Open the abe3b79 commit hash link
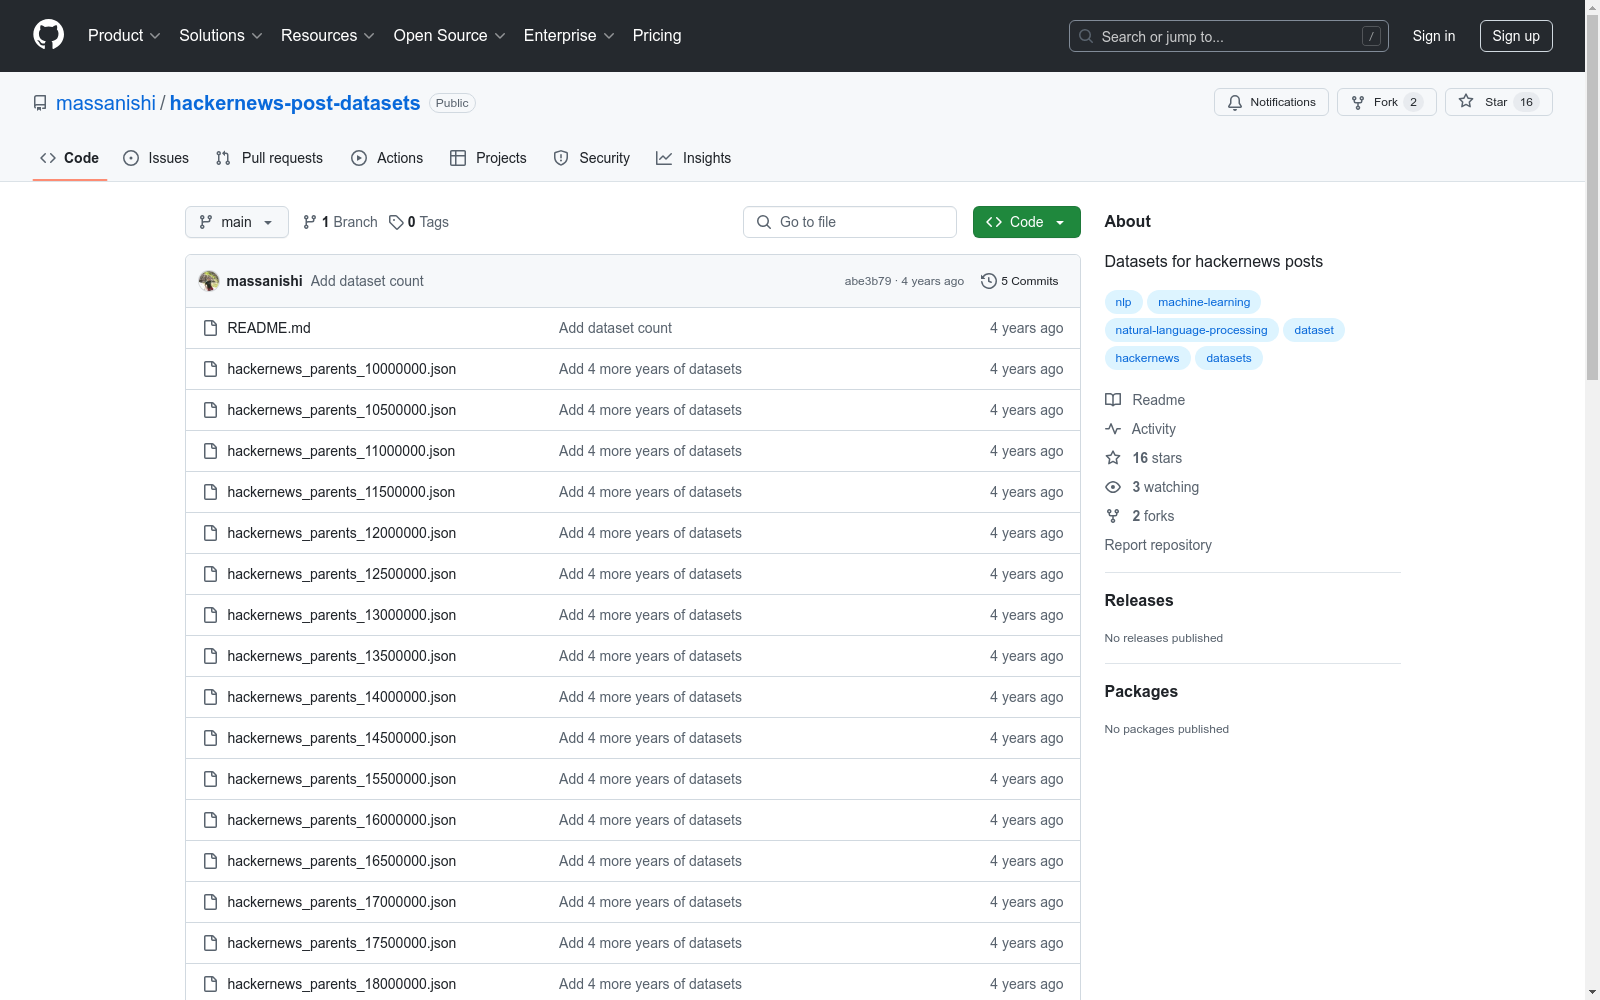The height and width of the screenshot is (1000, 1600). 868,281
